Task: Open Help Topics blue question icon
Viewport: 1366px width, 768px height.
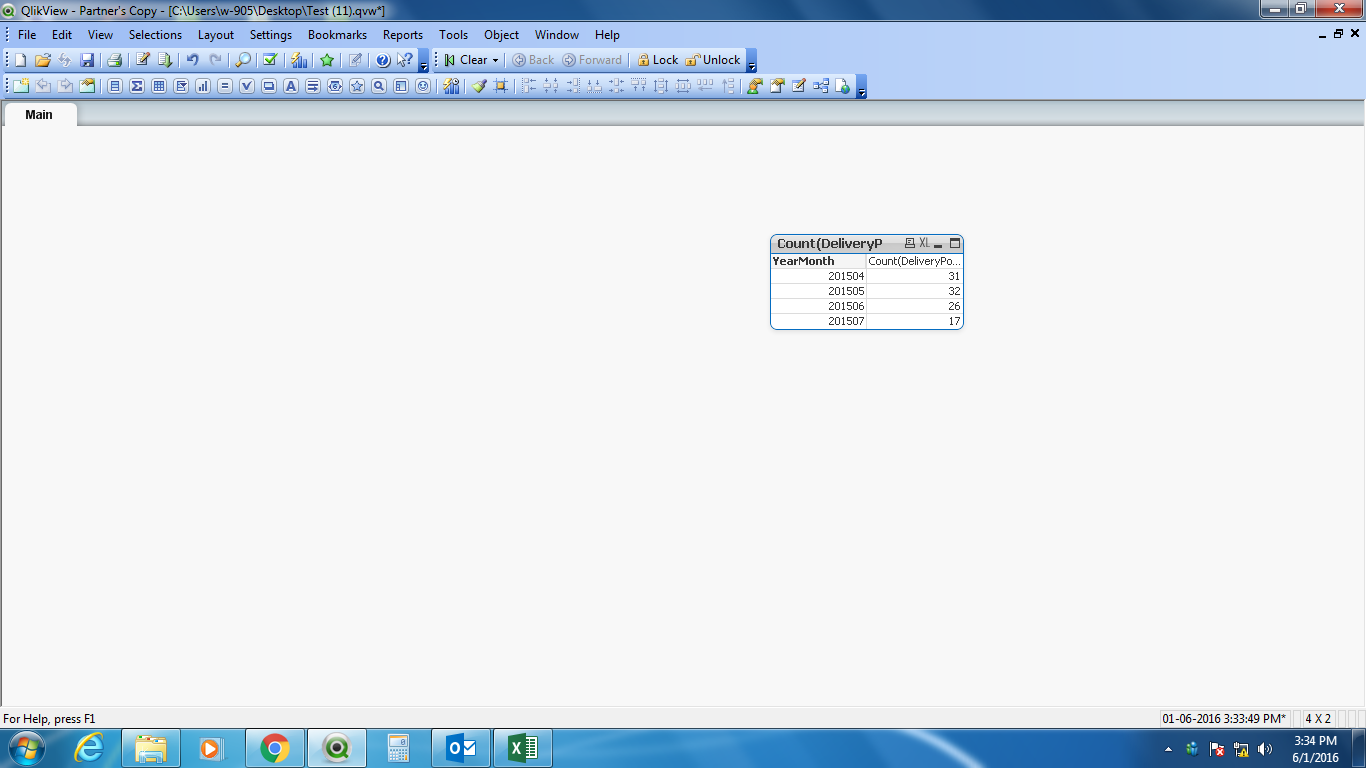Action: 383,60
